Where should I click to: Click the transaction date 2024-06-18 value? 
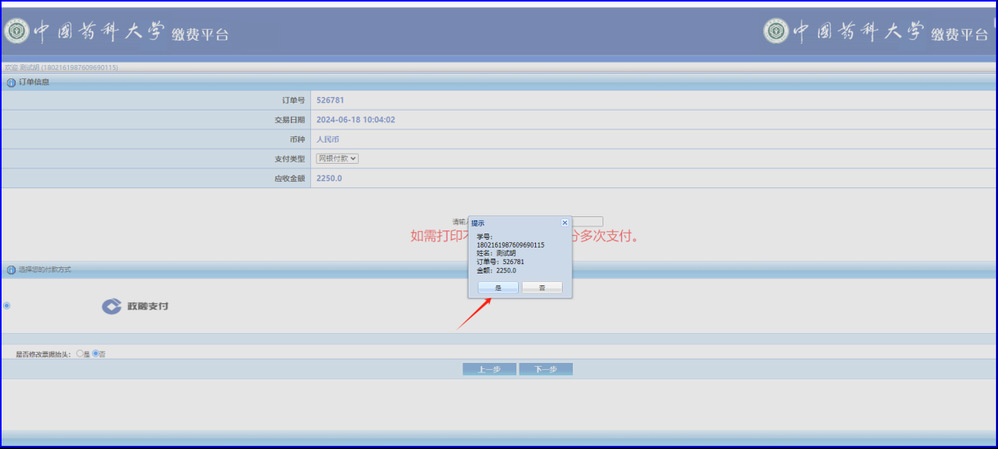point(355,120)
